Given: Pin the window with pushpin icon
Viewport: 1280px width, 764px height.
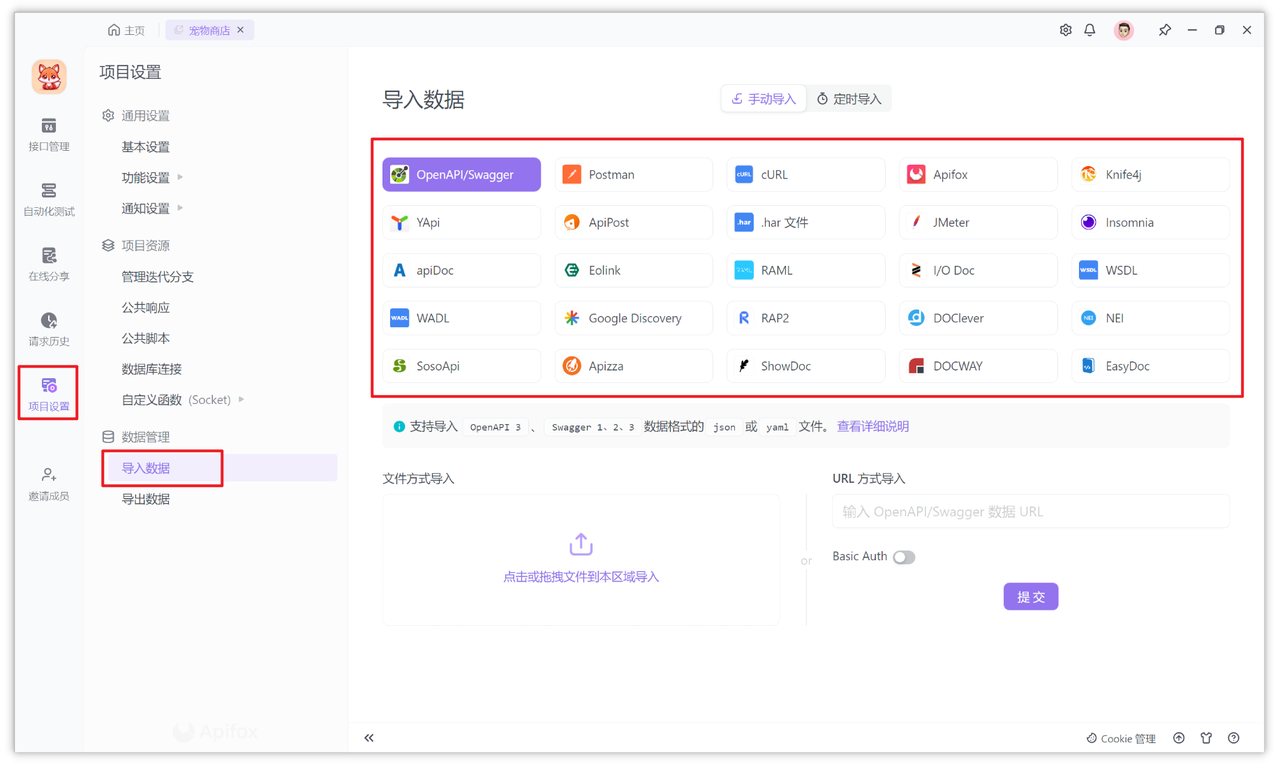Looking at the screenshot, I should 1164,30.
